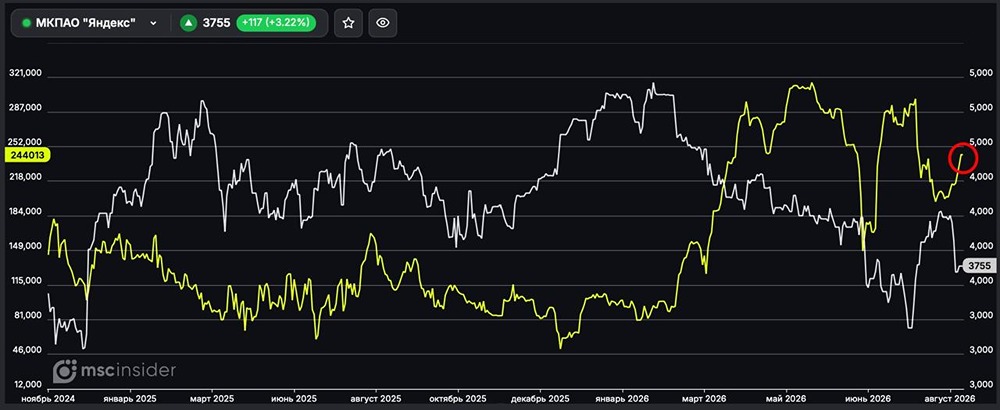This screenshot has height=410, width=1000.
Task: Click the май 2026 date label
Action: pyautogui.click(x=784, y=398)
